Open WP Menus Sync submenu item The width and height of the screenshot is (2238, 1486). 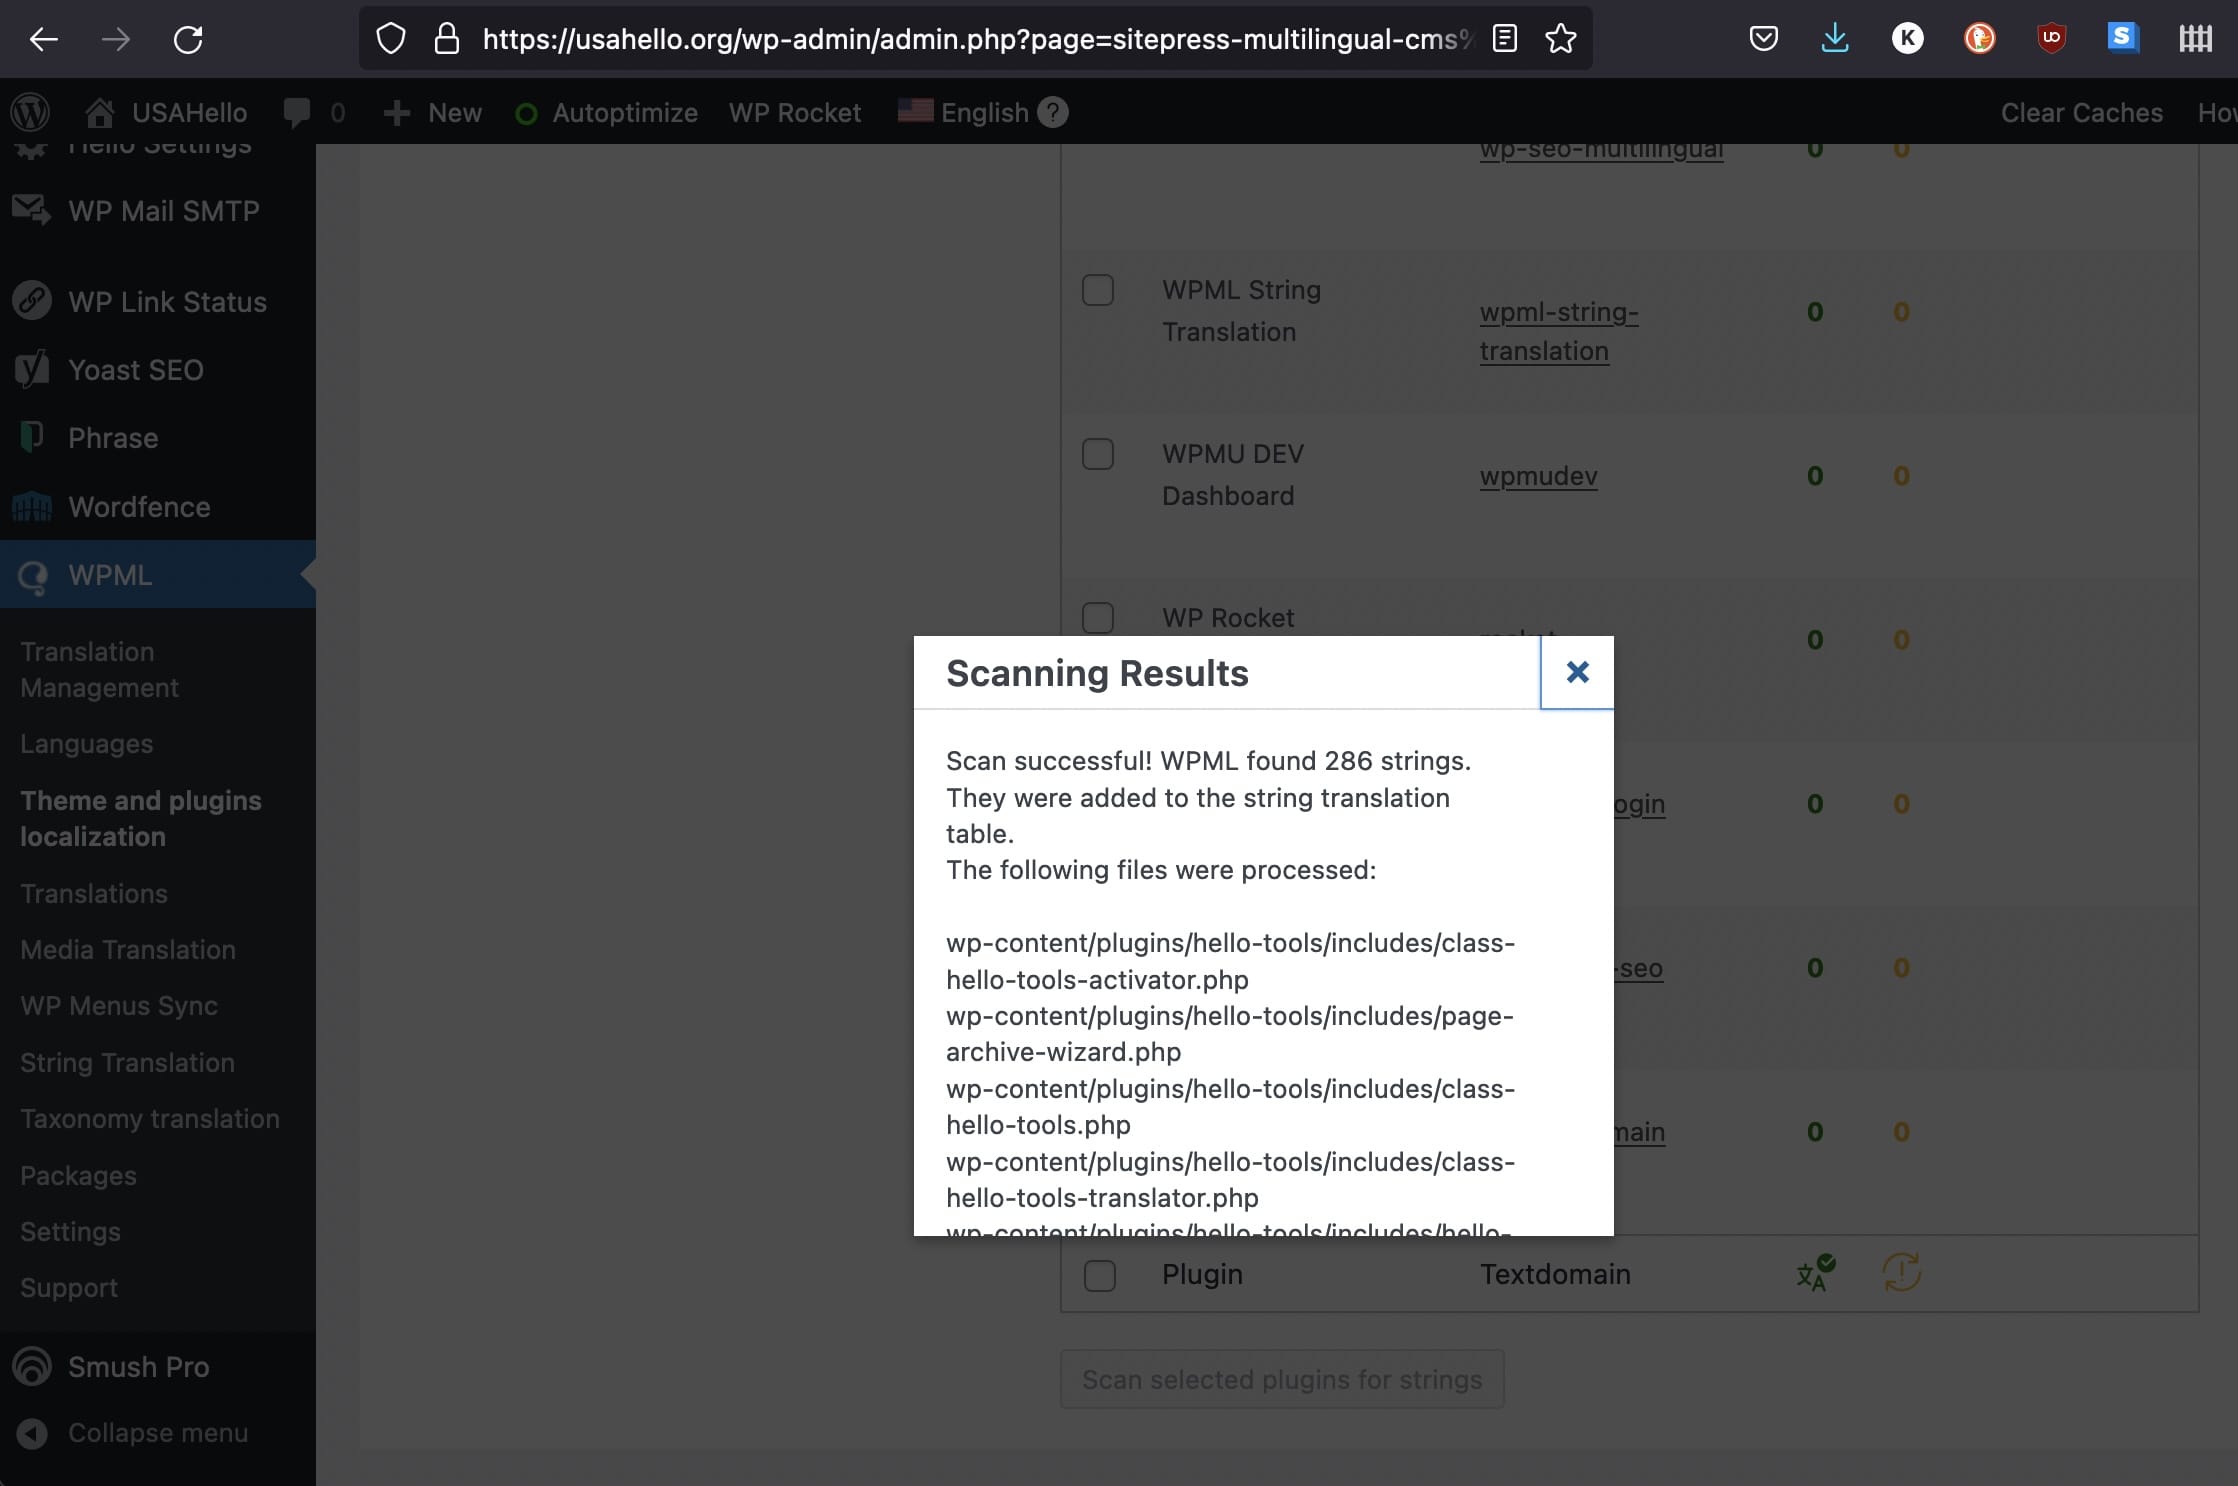coord(119,1005)
